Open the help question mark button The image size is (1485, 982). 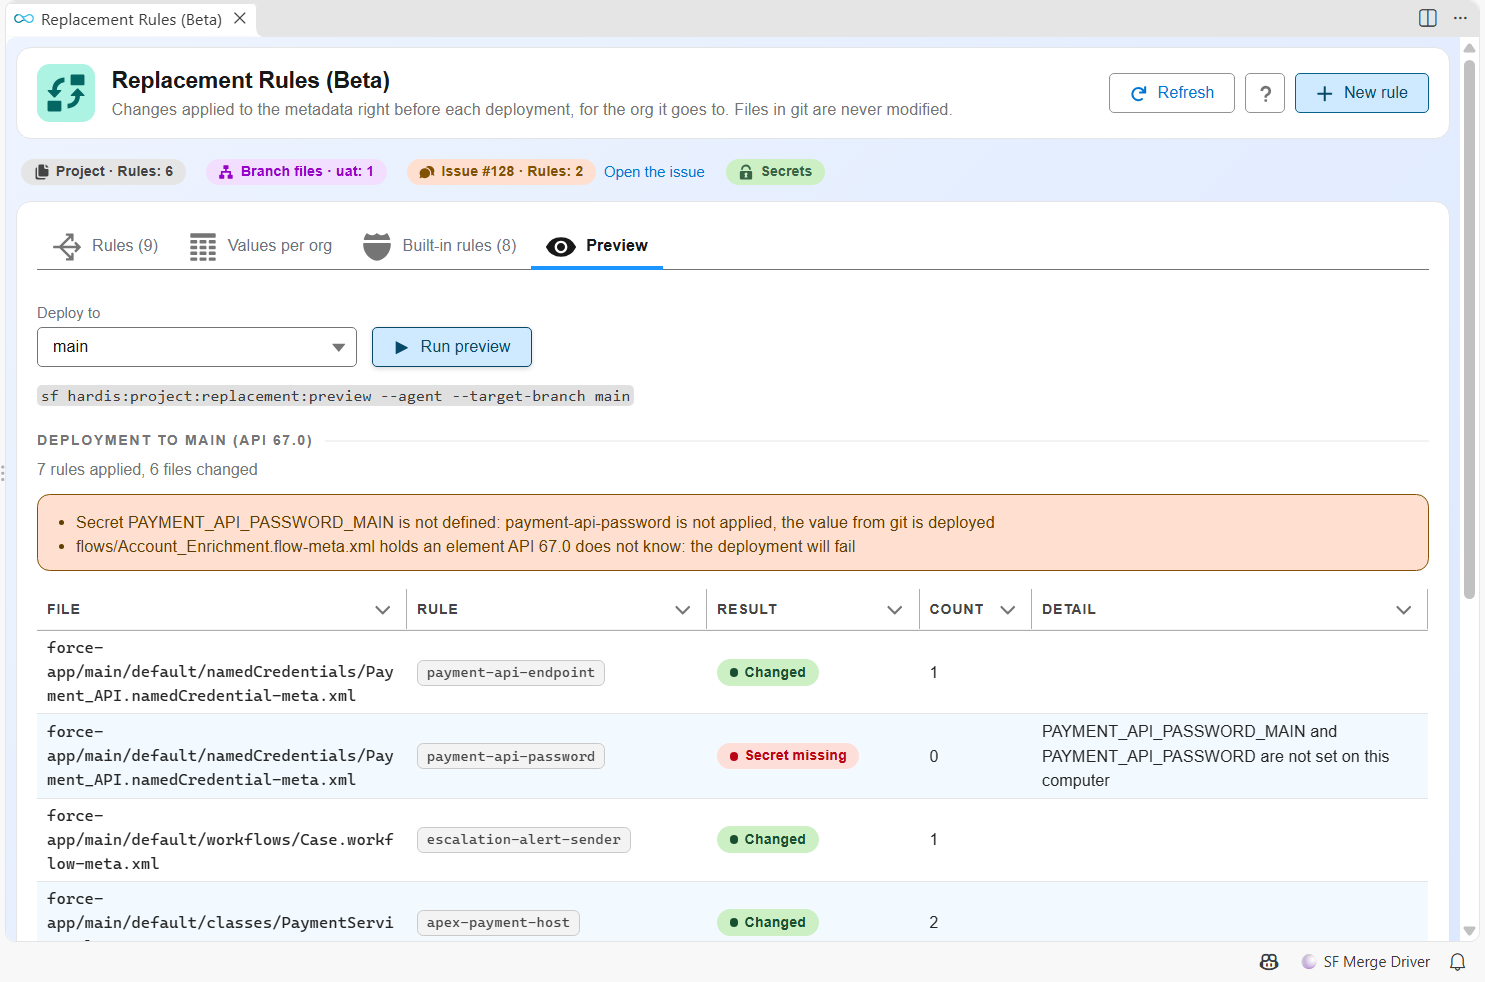click(1265, 93)
